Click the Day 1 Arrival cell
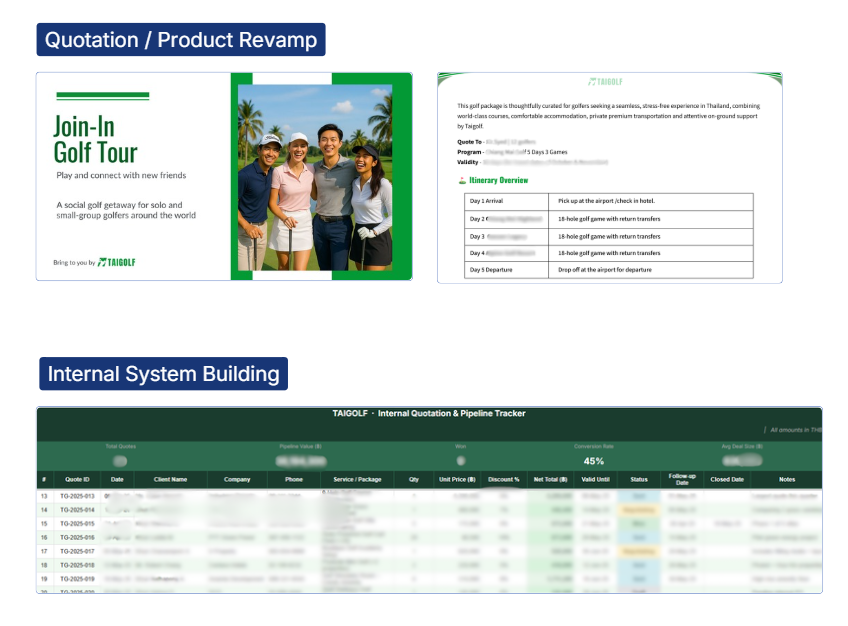848x626 pixels. [x=506, y=201]
